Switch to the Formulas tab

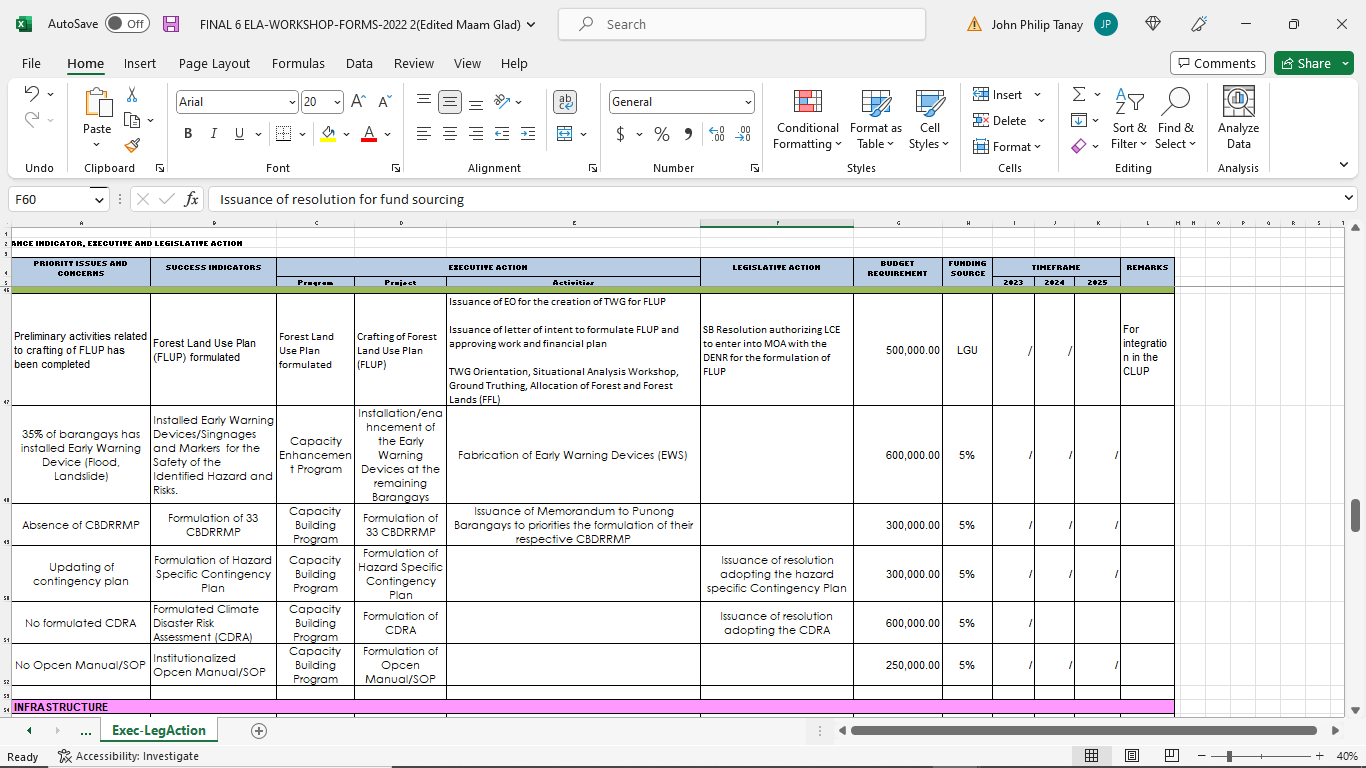(298, 63)
